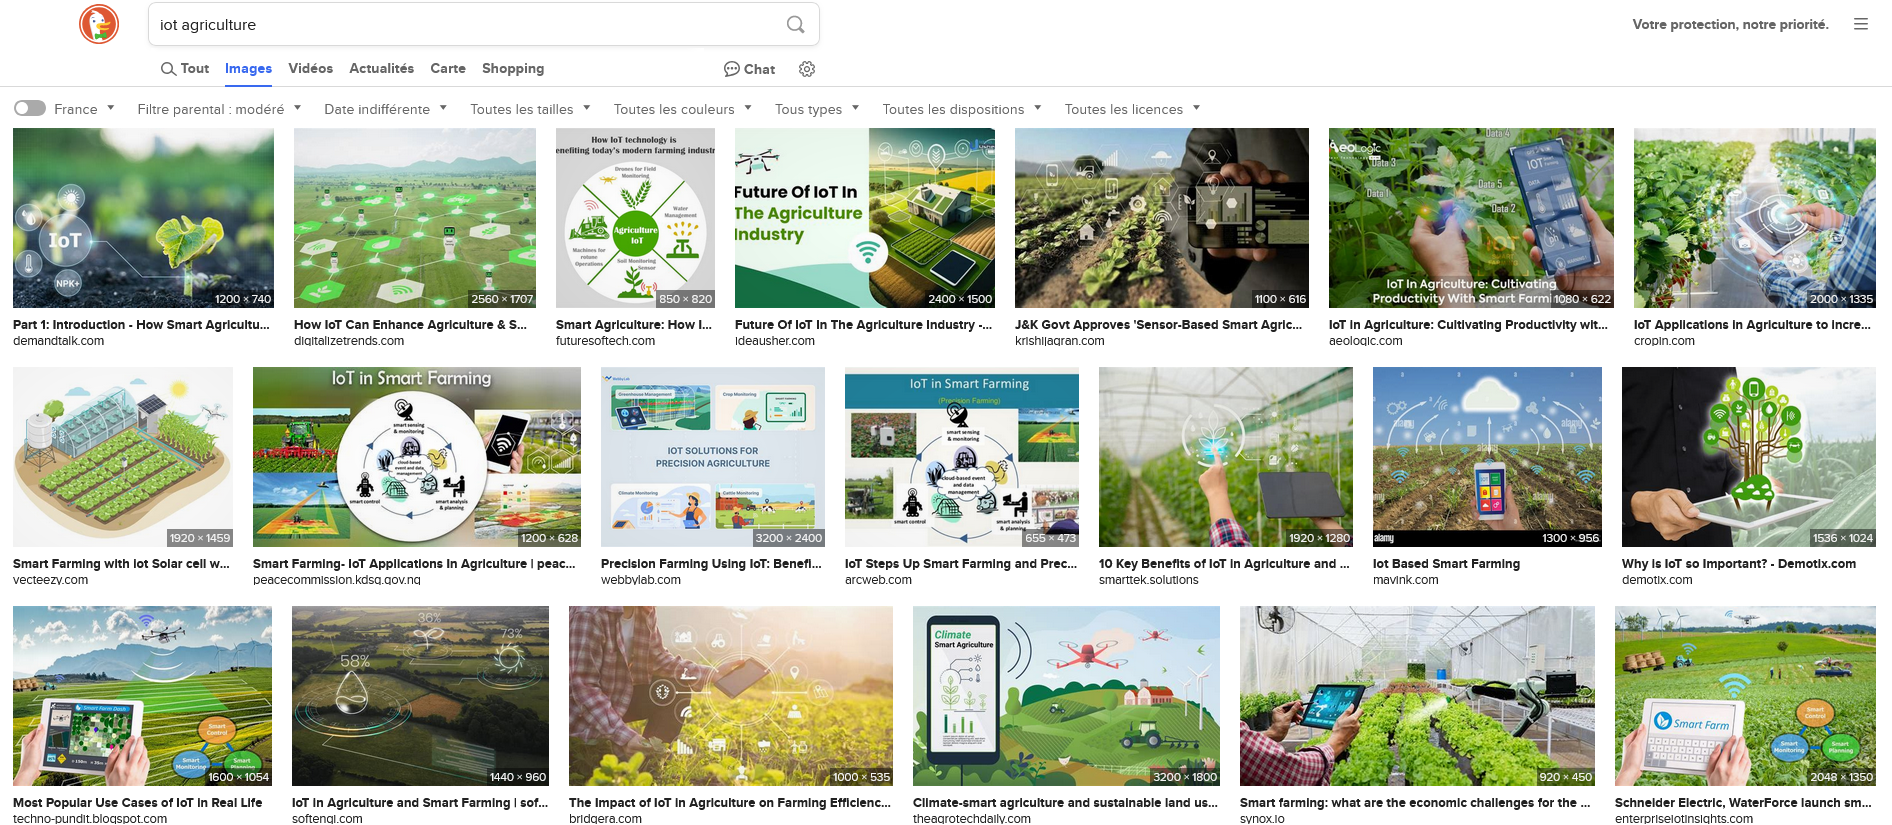Open the synox.io greenhouse lettuce thumbnail
Image resolution: width=1892 pixels, height=825 pixels.
[x=1417, y=696]
